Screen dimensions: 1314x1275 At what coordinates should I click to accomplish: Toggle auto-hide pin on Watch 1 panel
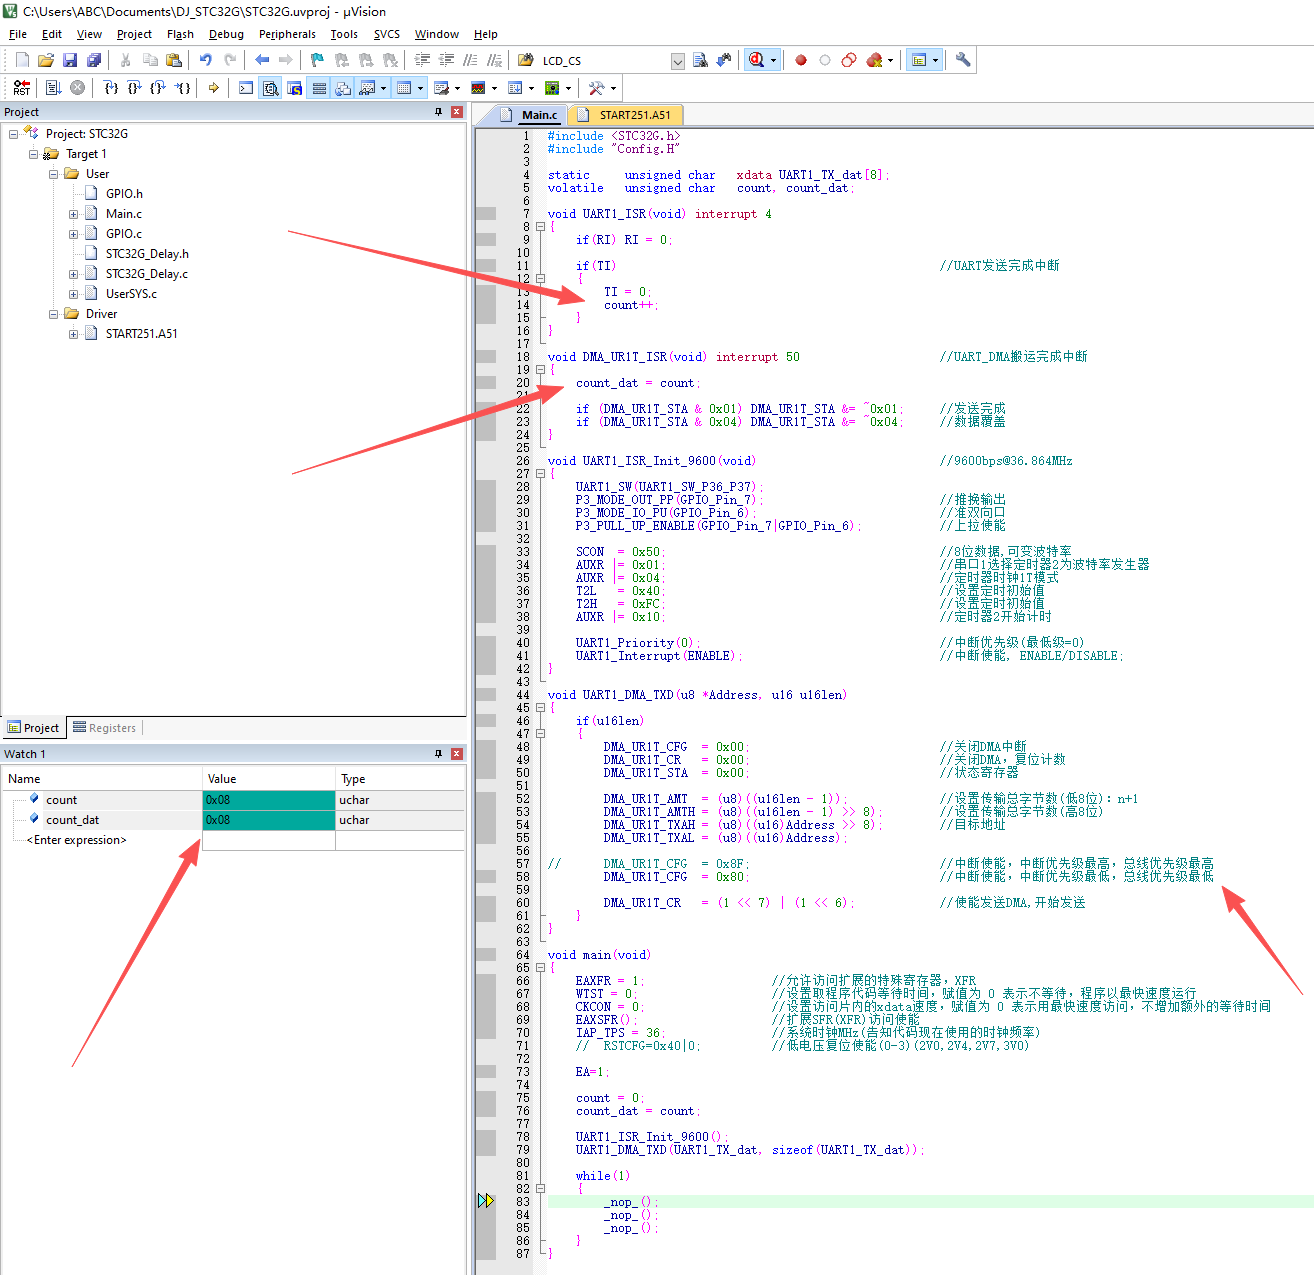pos(438,754)
